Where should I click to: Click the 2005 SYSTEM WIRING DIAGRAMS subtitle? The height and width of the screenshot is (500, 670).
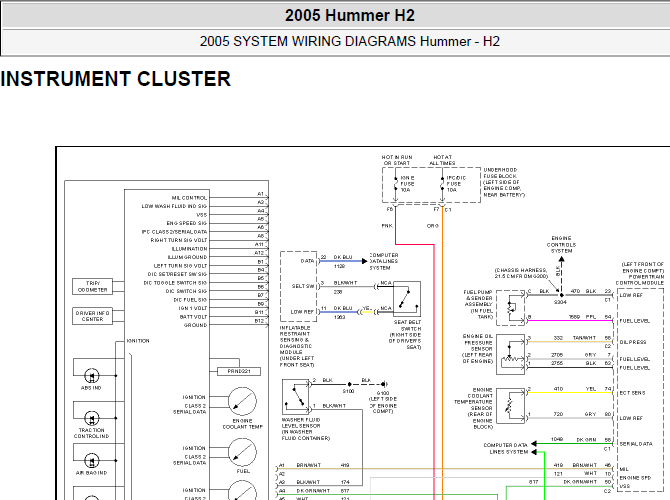(350, 41)
